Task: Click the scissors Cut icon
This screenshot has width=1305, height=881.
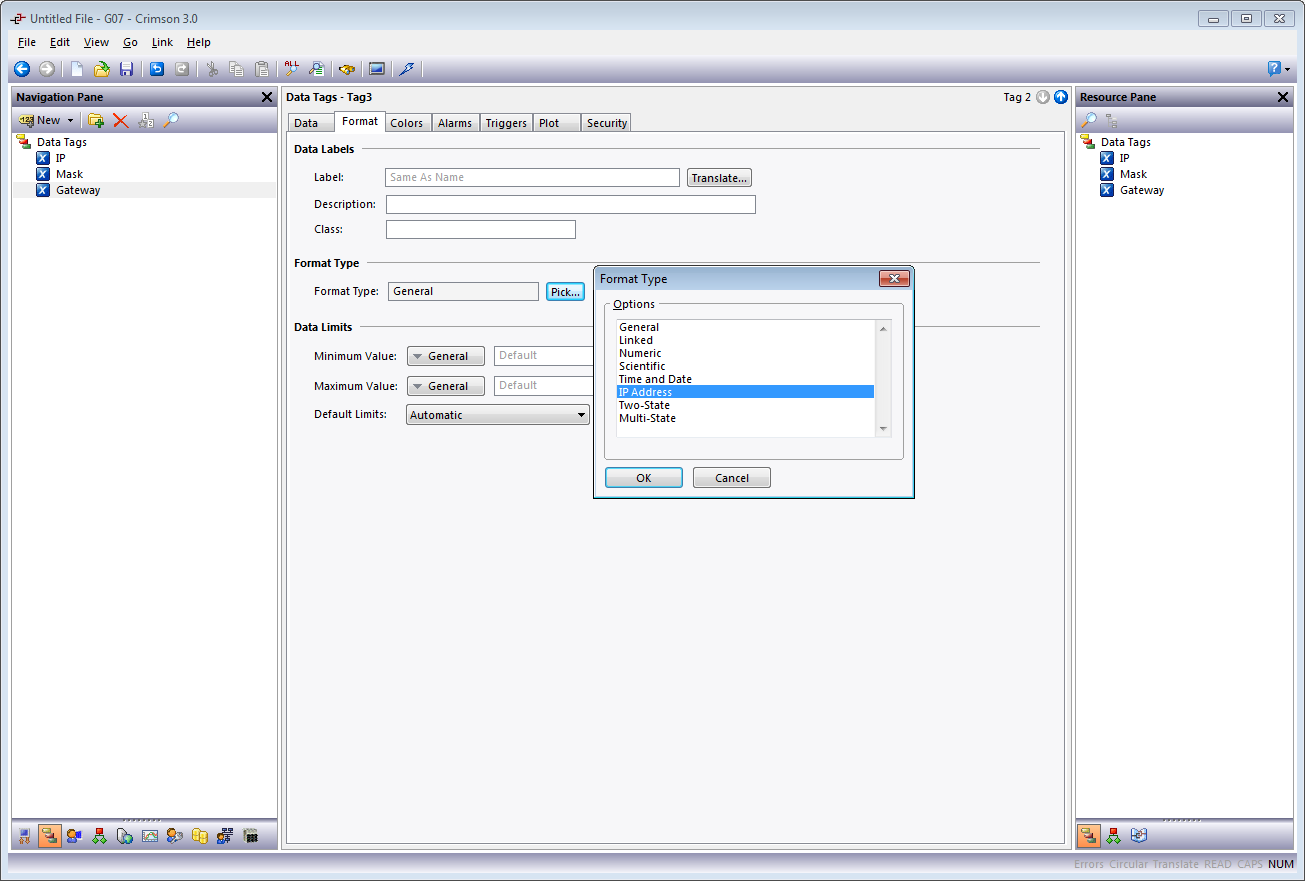Action: [x=212, y=69]
